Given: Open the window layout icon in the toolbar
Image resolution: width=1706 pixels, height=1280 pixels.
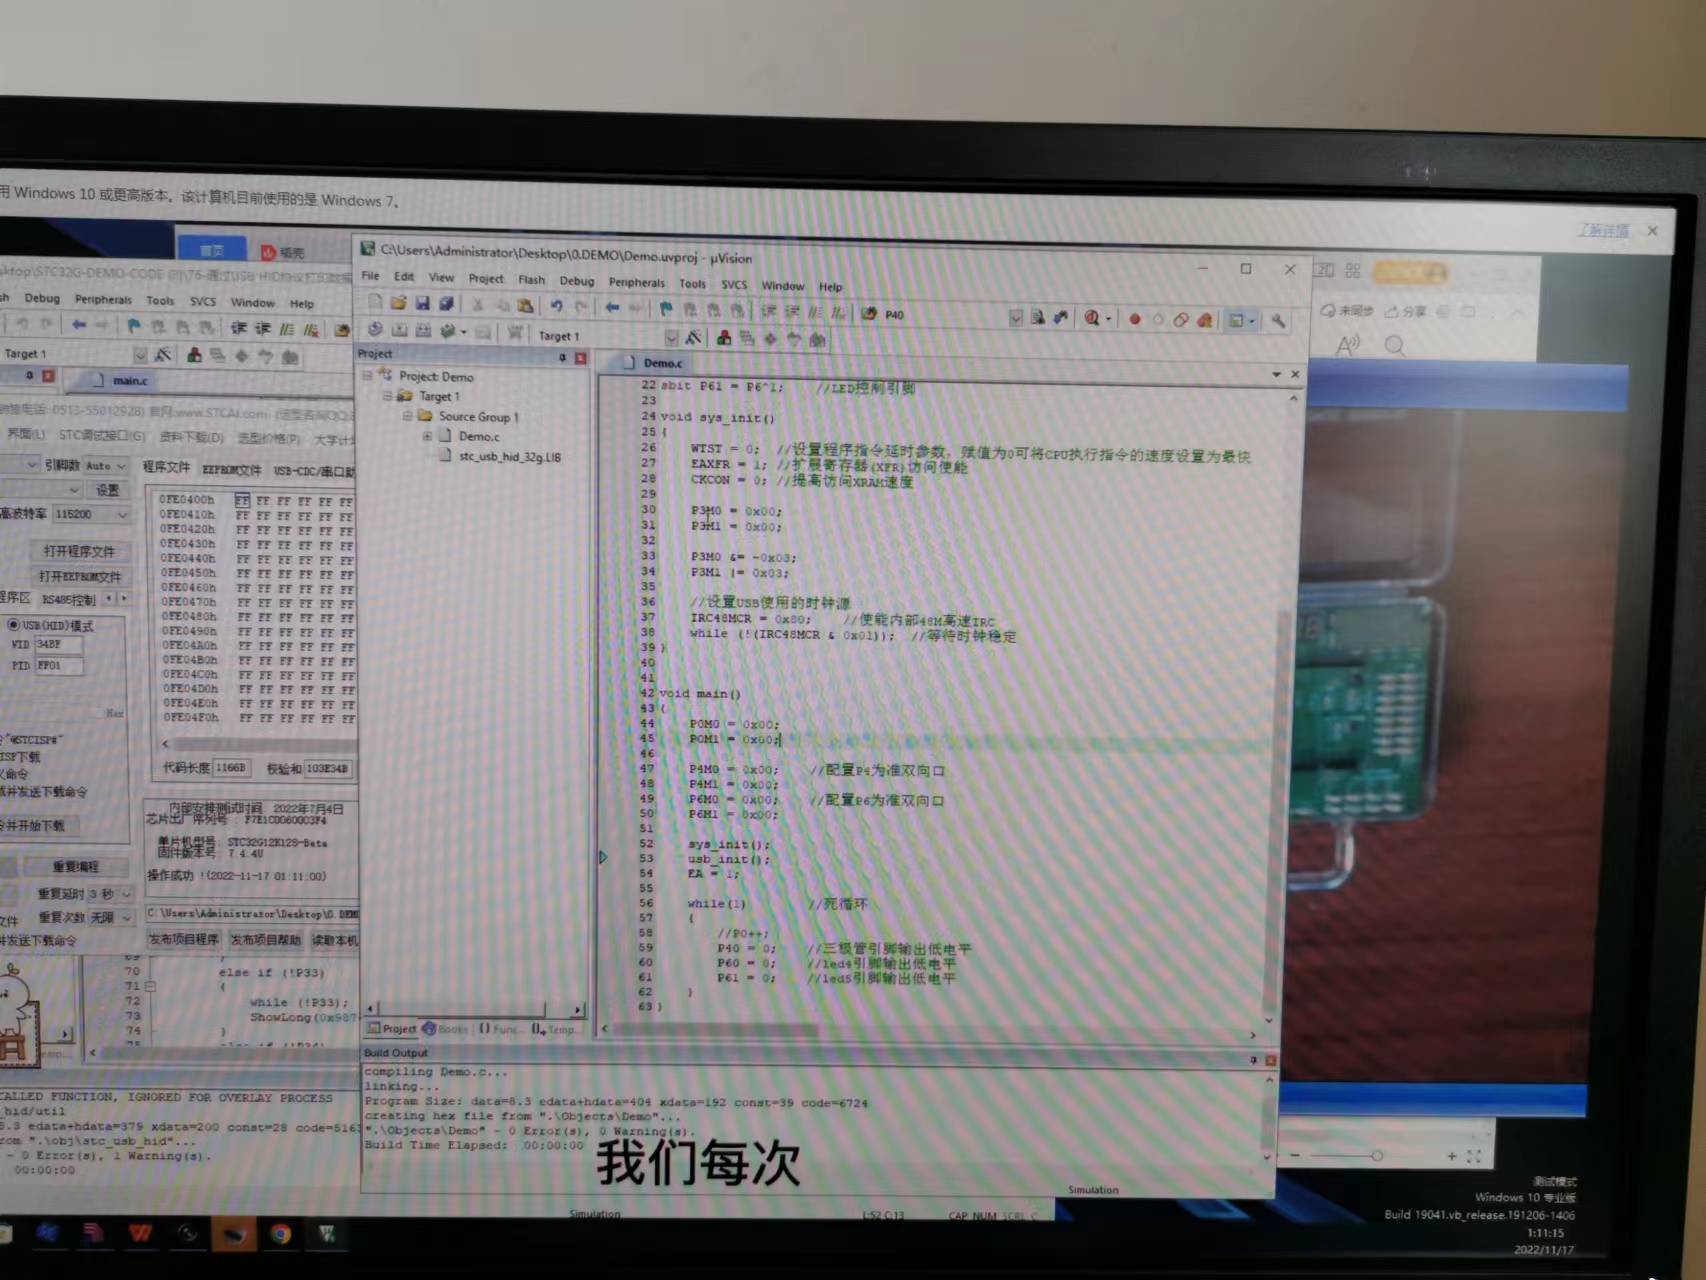Looking at the screenshot, I should pyautogui.click(x=1237, y=321).
